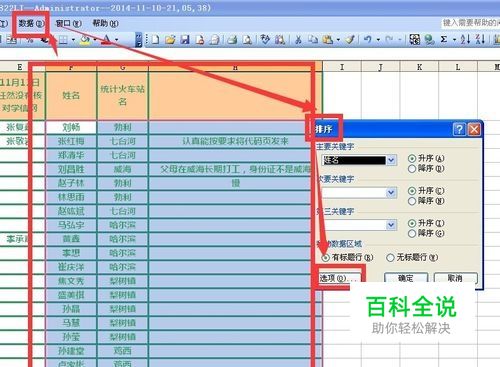The height and width of the screenshot is (367, 500).
Task: Select the Format Painter brush icon
Action: click(350, 40)
